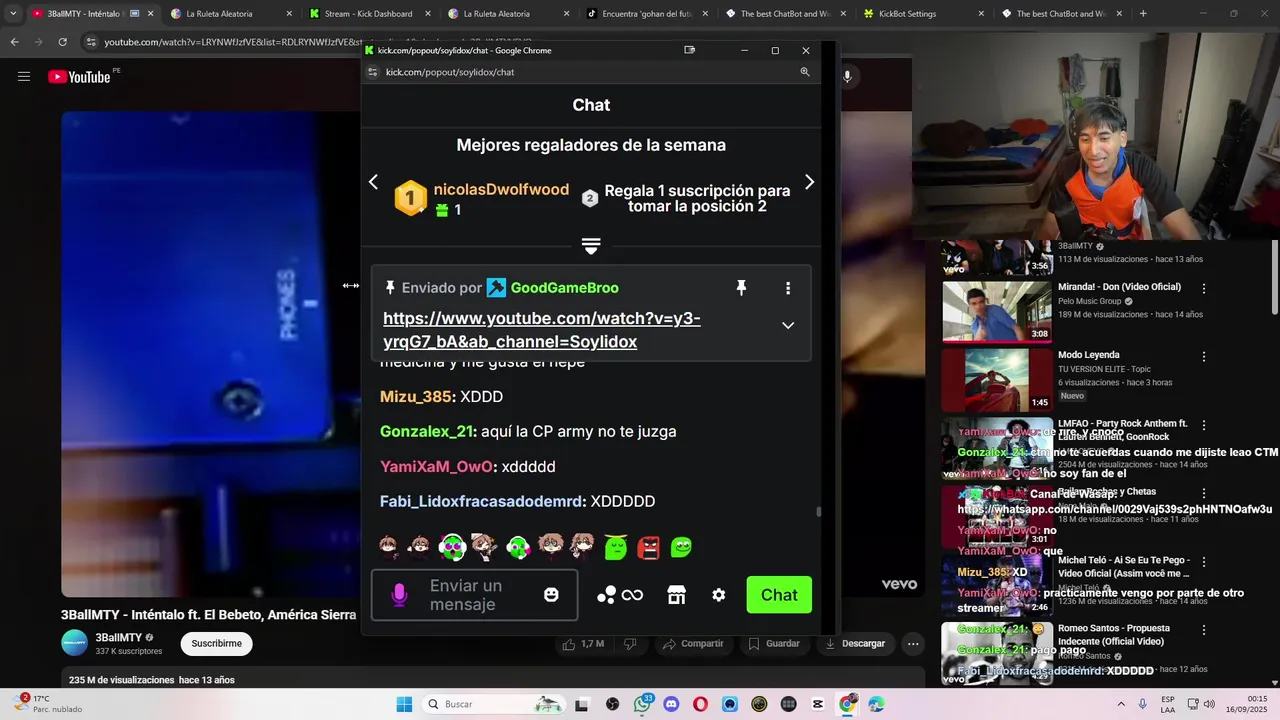
Task: Click GoodGameBroo username in pinned message
Action: coord(565,288)
